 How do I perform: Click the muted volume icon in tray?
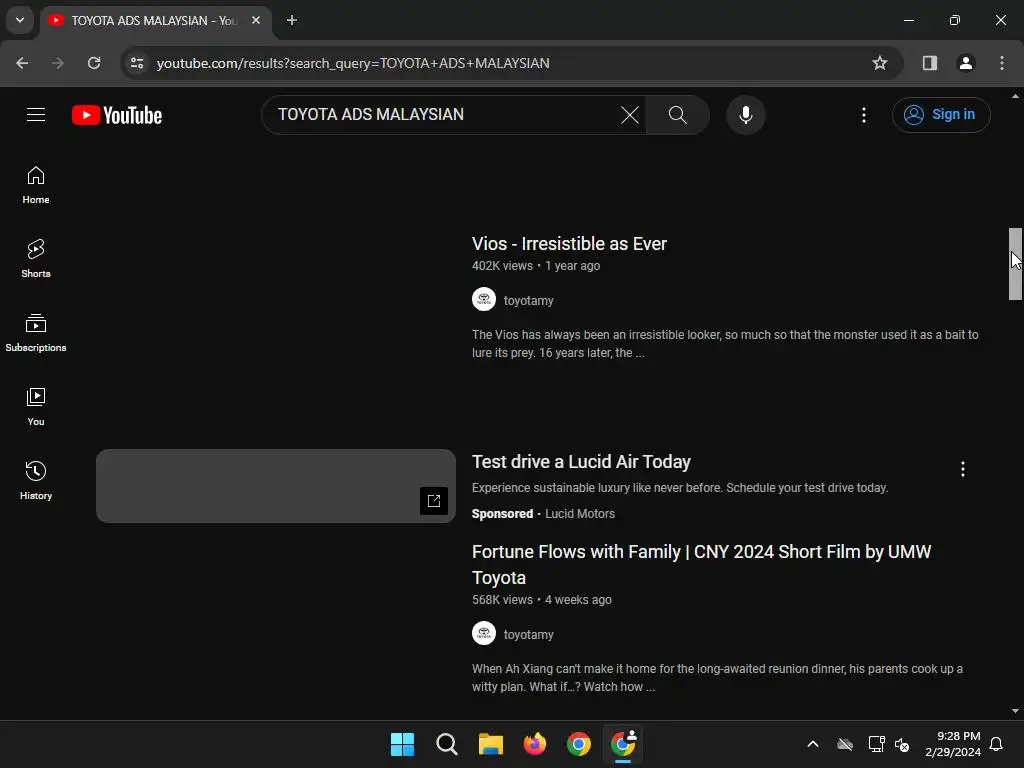coord(903,744)
